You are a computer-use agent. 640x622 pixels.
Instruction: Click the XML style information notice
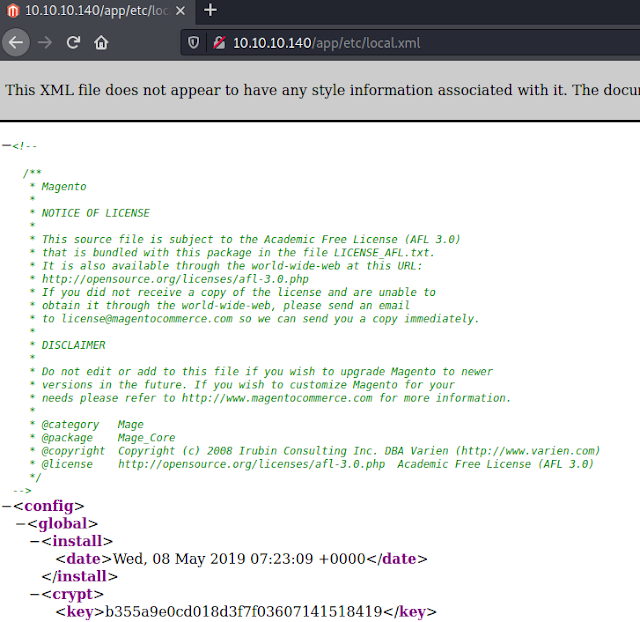(322, 90)
